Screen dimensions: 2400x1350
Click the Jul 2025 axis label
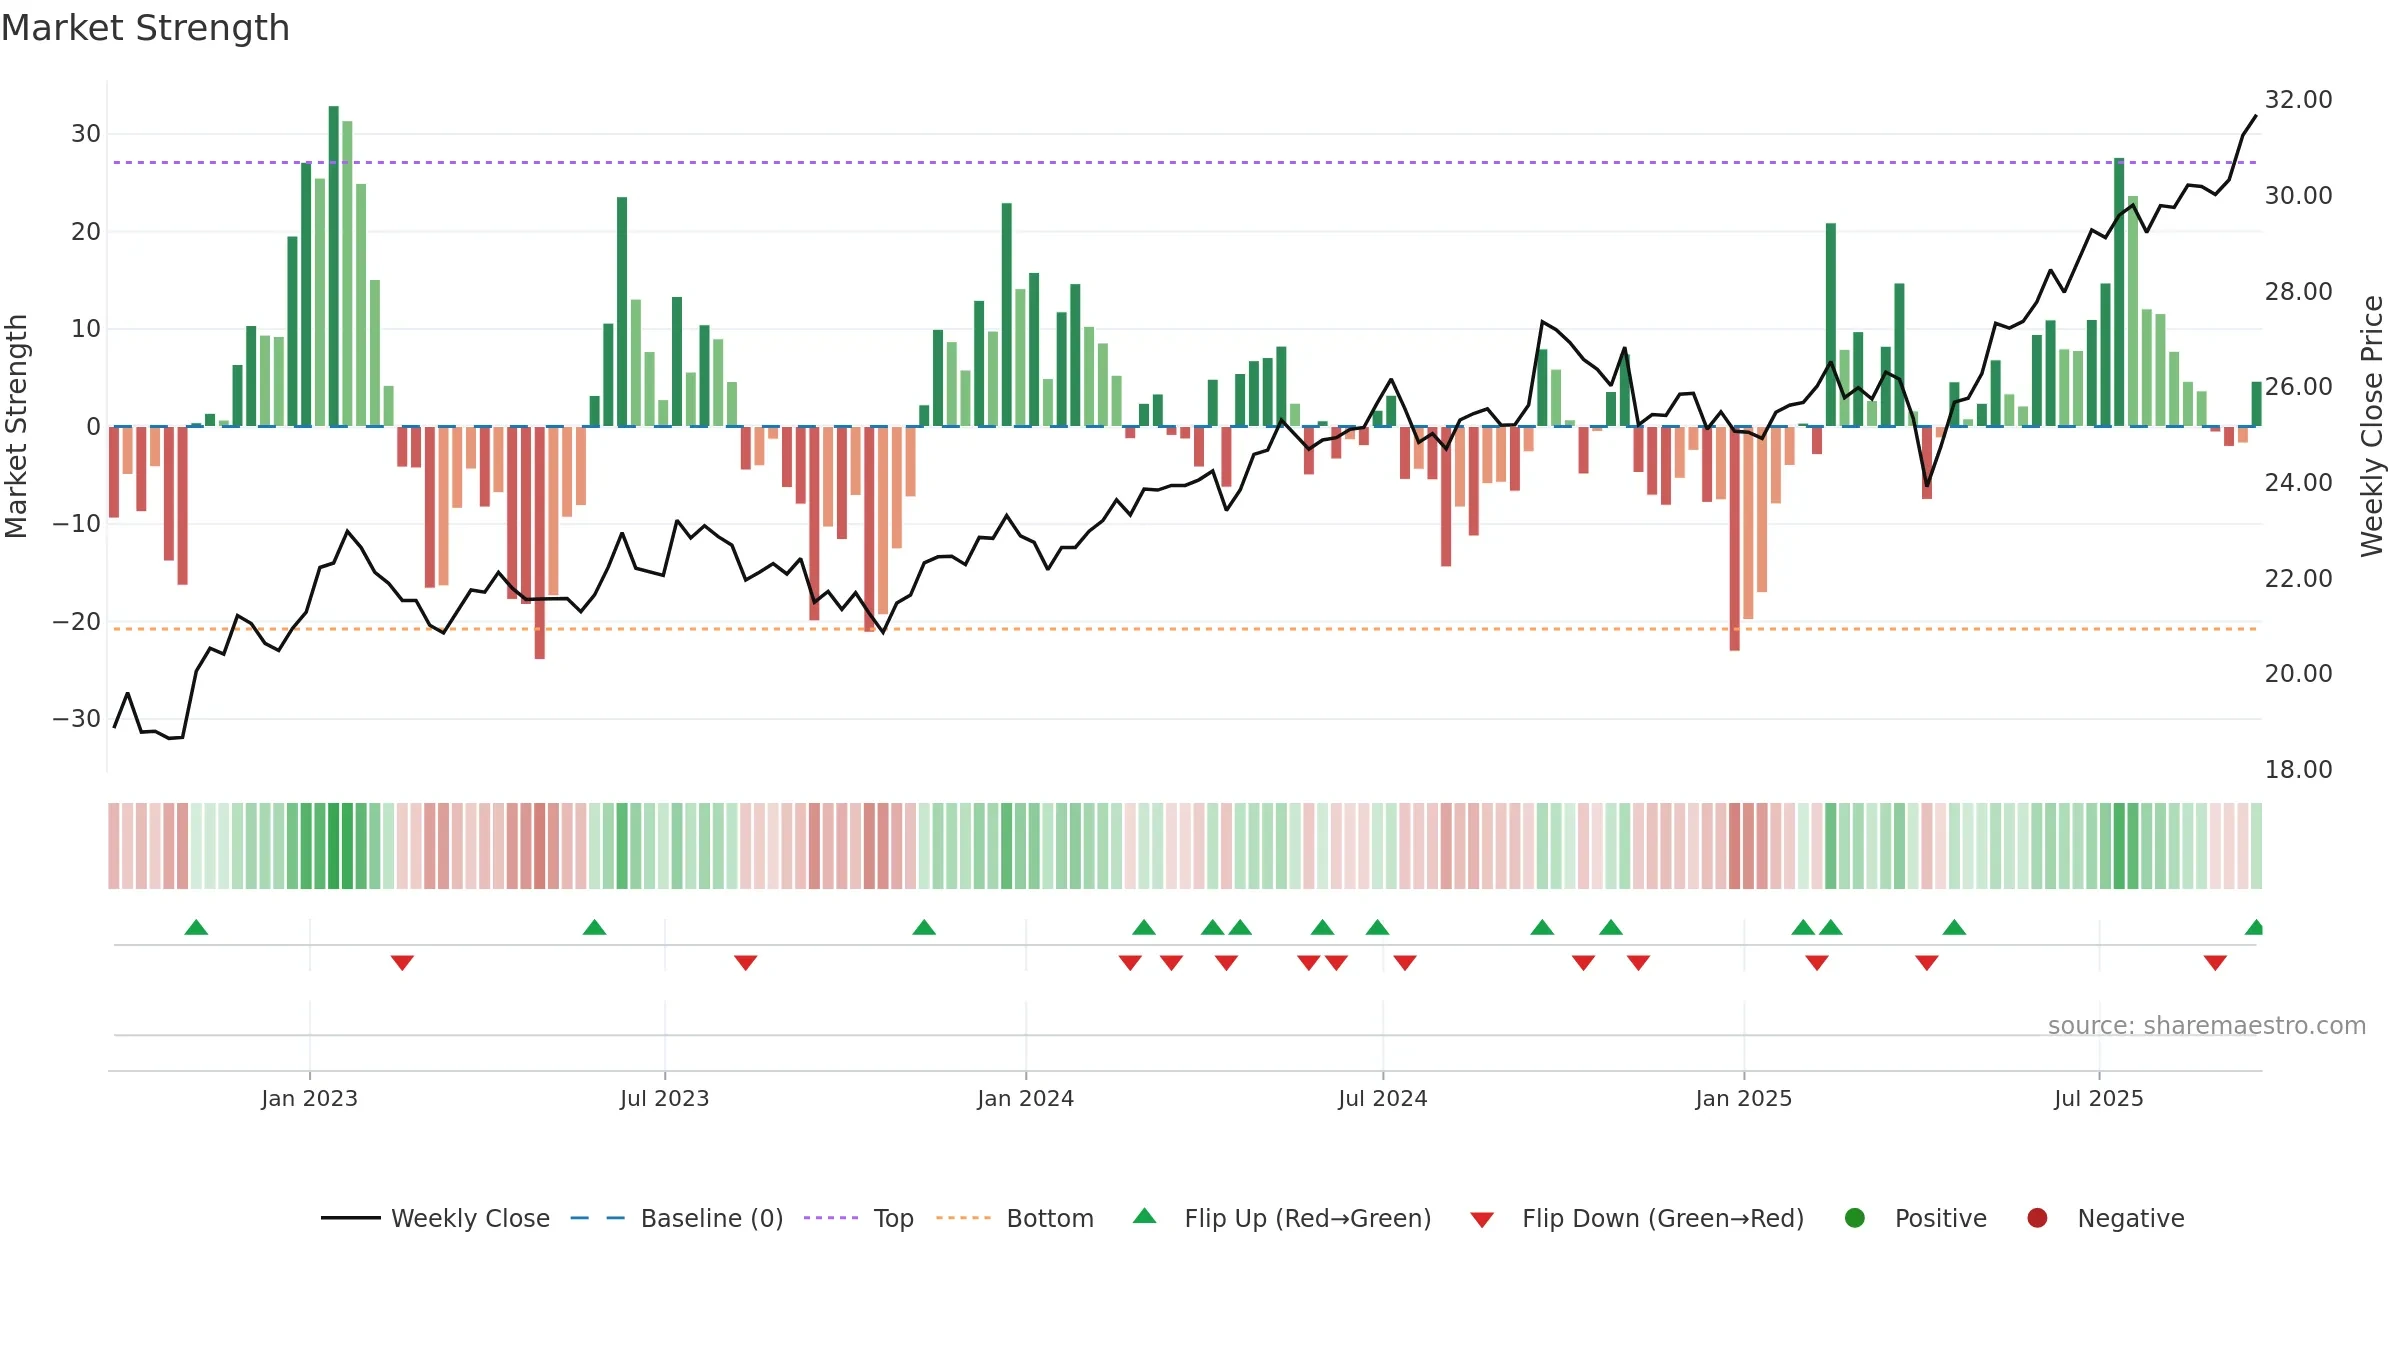pos(2099,1098)
